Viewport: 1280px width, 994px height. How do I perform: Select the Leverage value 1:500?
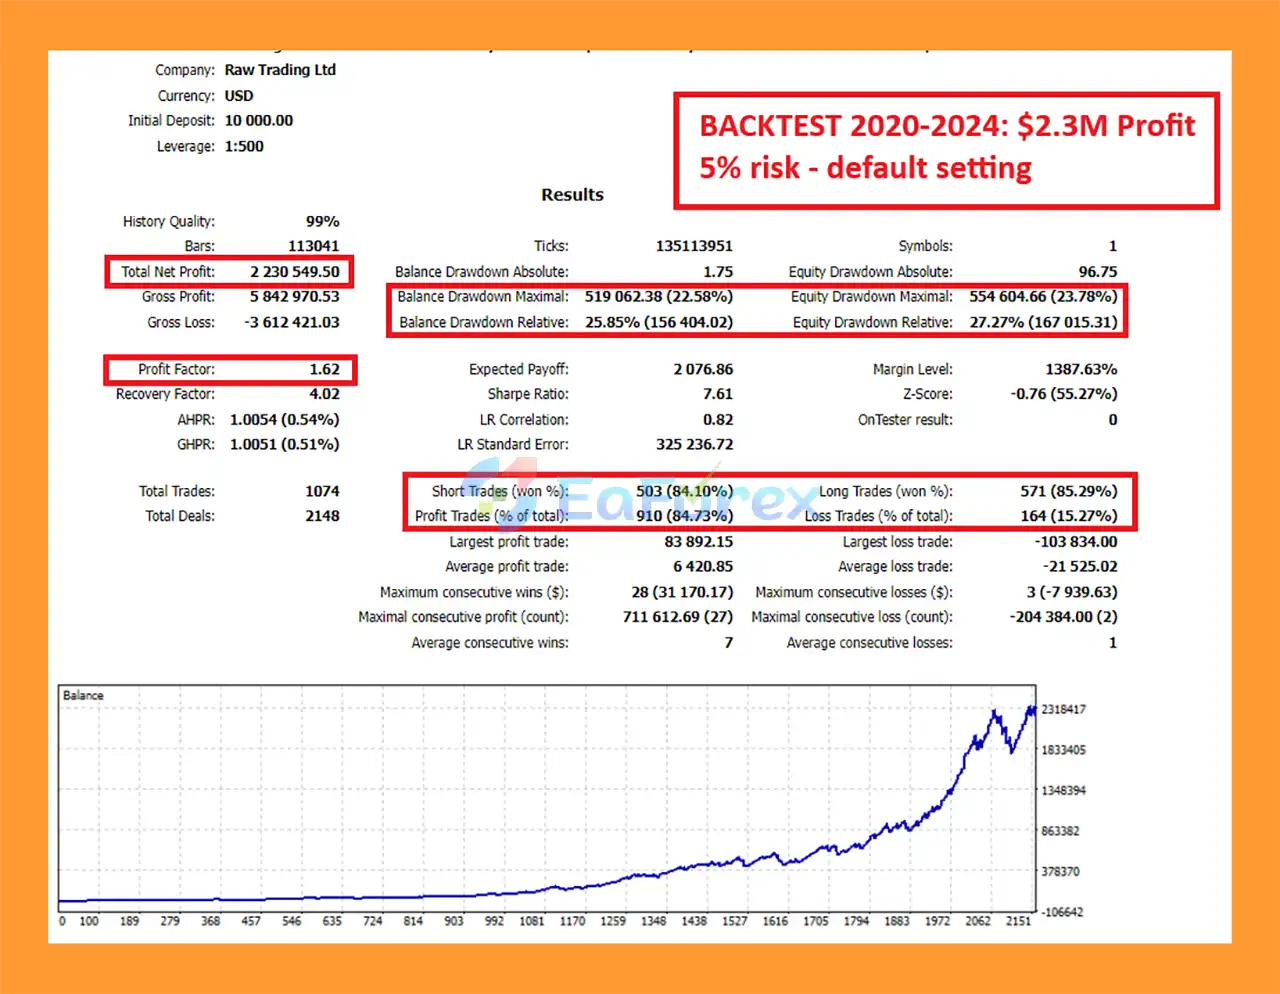pyautogui.click(x=244, y=146)
